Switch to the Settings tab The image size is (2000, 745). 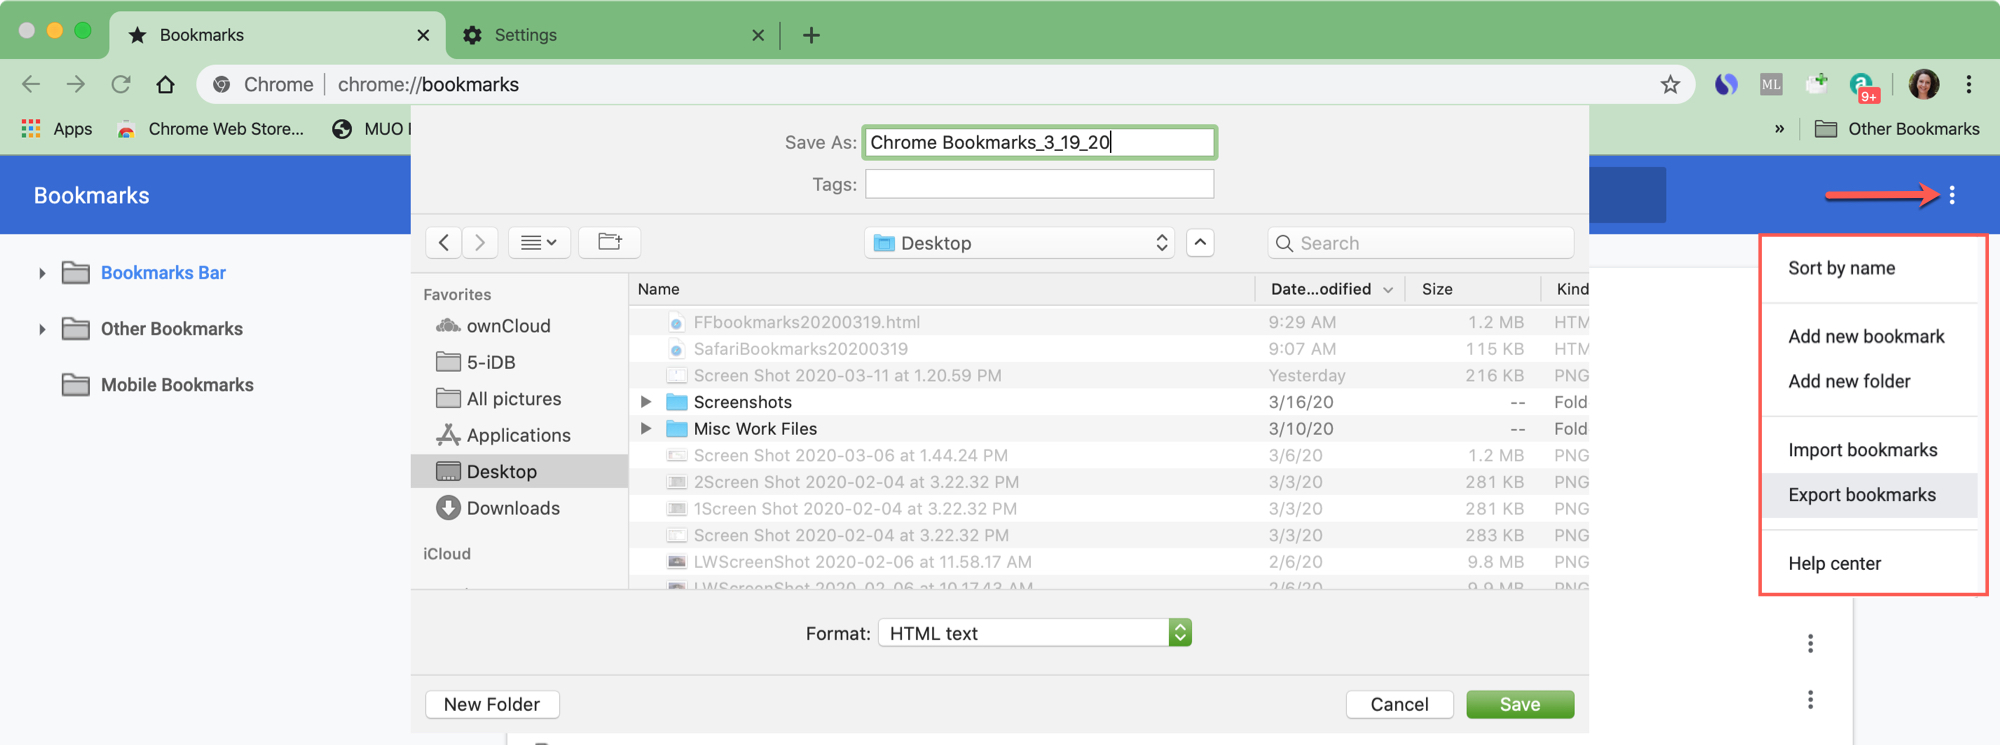613,35
